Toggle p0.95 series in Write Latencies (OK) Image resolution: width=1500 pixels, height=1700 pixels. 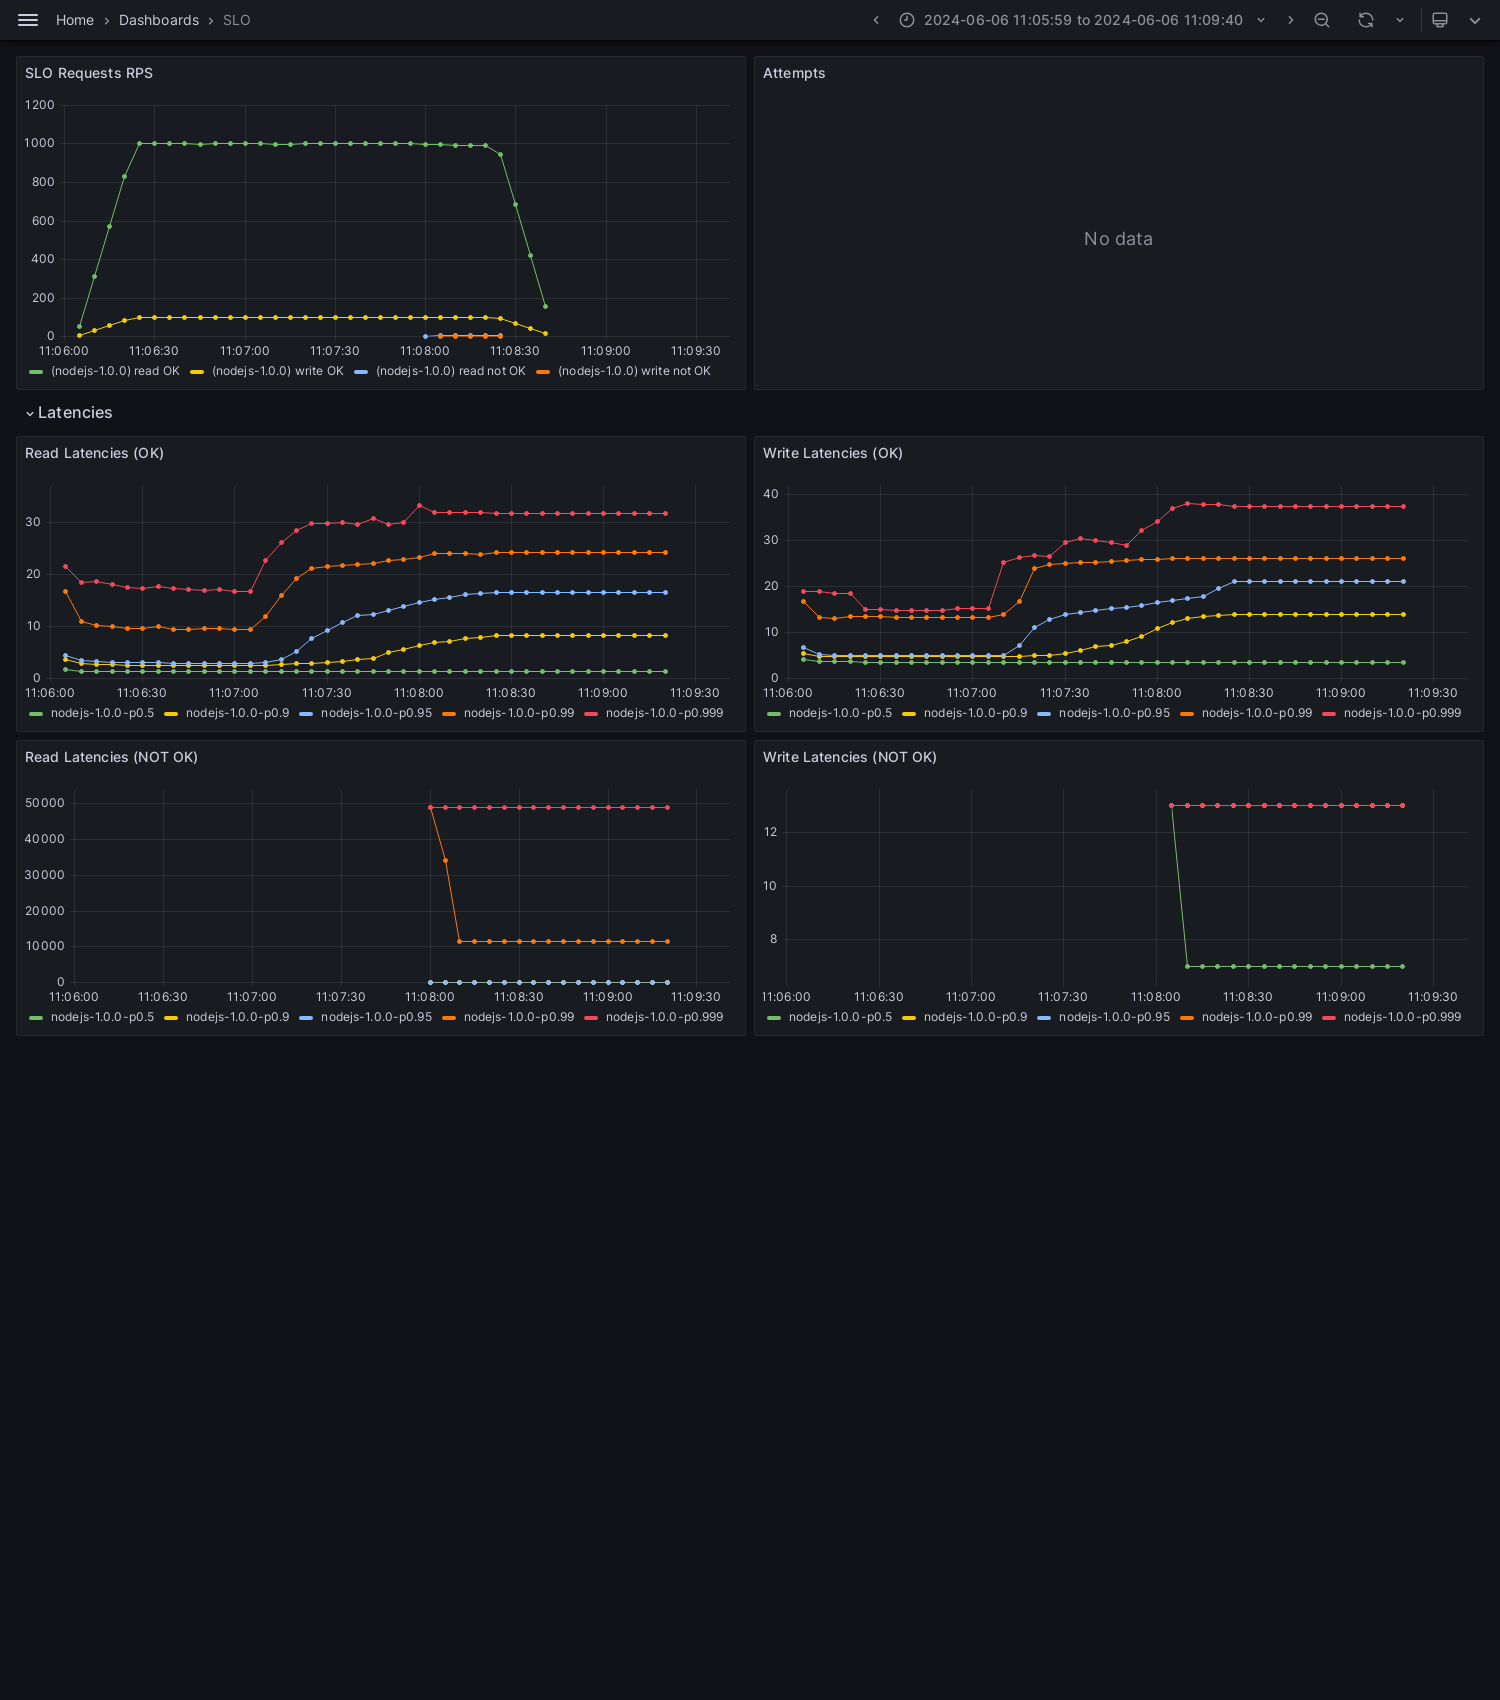pyautogui.click(x=1114, y=713)
